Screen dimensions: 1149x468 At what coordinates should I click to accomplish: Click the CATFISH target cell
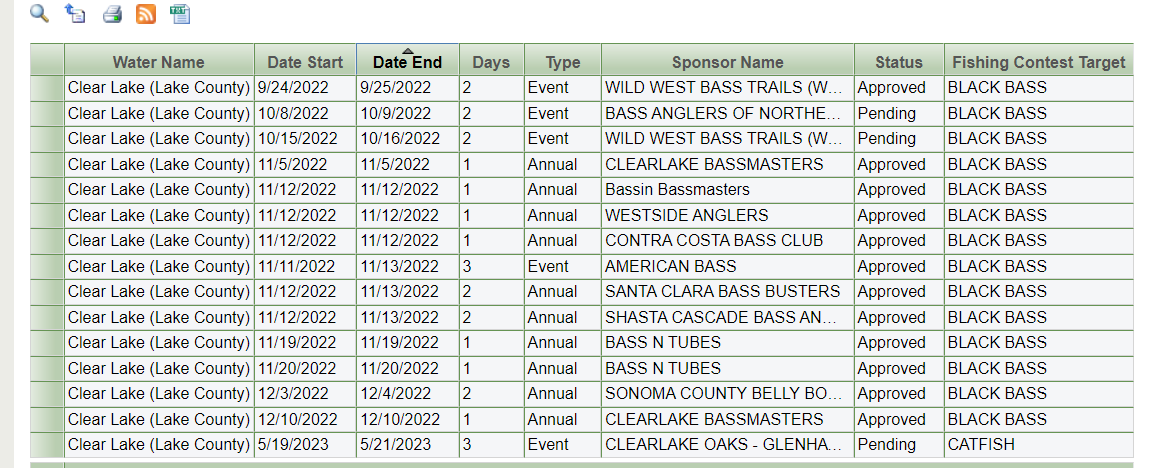pos(983,445)
